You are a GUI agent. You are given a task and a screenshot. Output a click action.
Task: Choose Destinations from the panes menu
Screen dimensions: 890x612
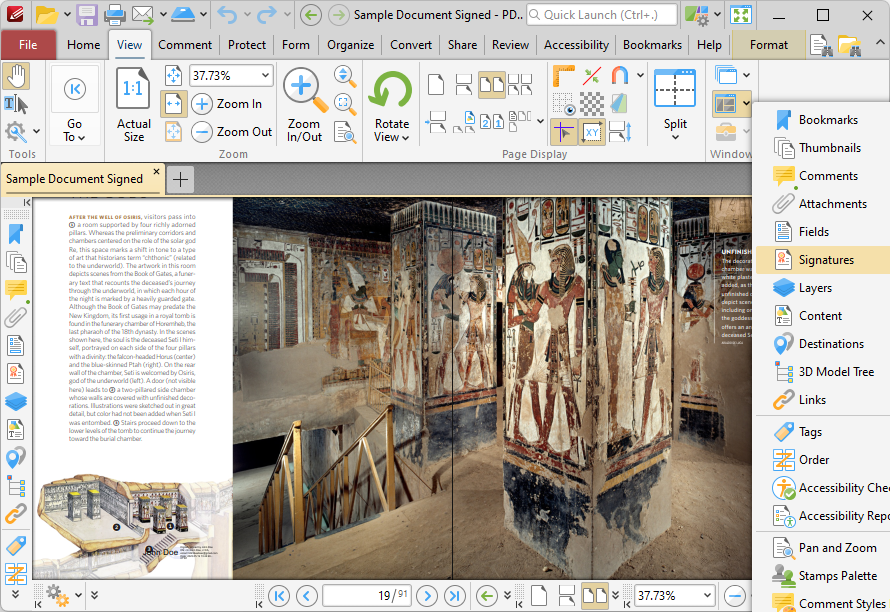(823, 344)
